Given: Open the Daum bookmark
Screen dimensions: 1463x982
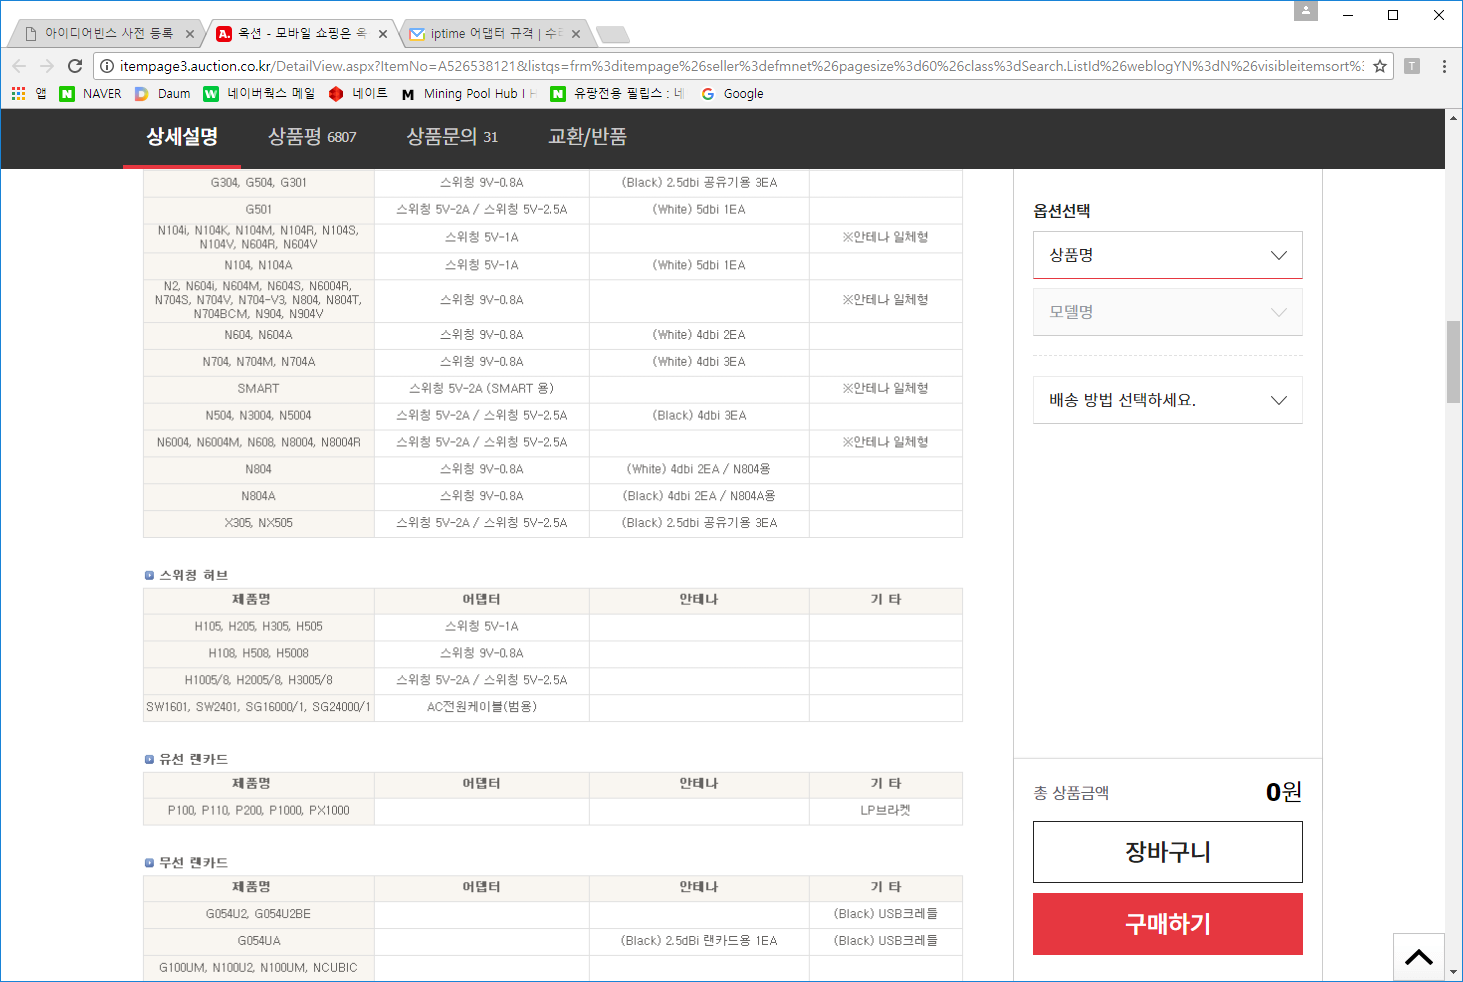Looking at the screenshot, I should coord(163,93).
